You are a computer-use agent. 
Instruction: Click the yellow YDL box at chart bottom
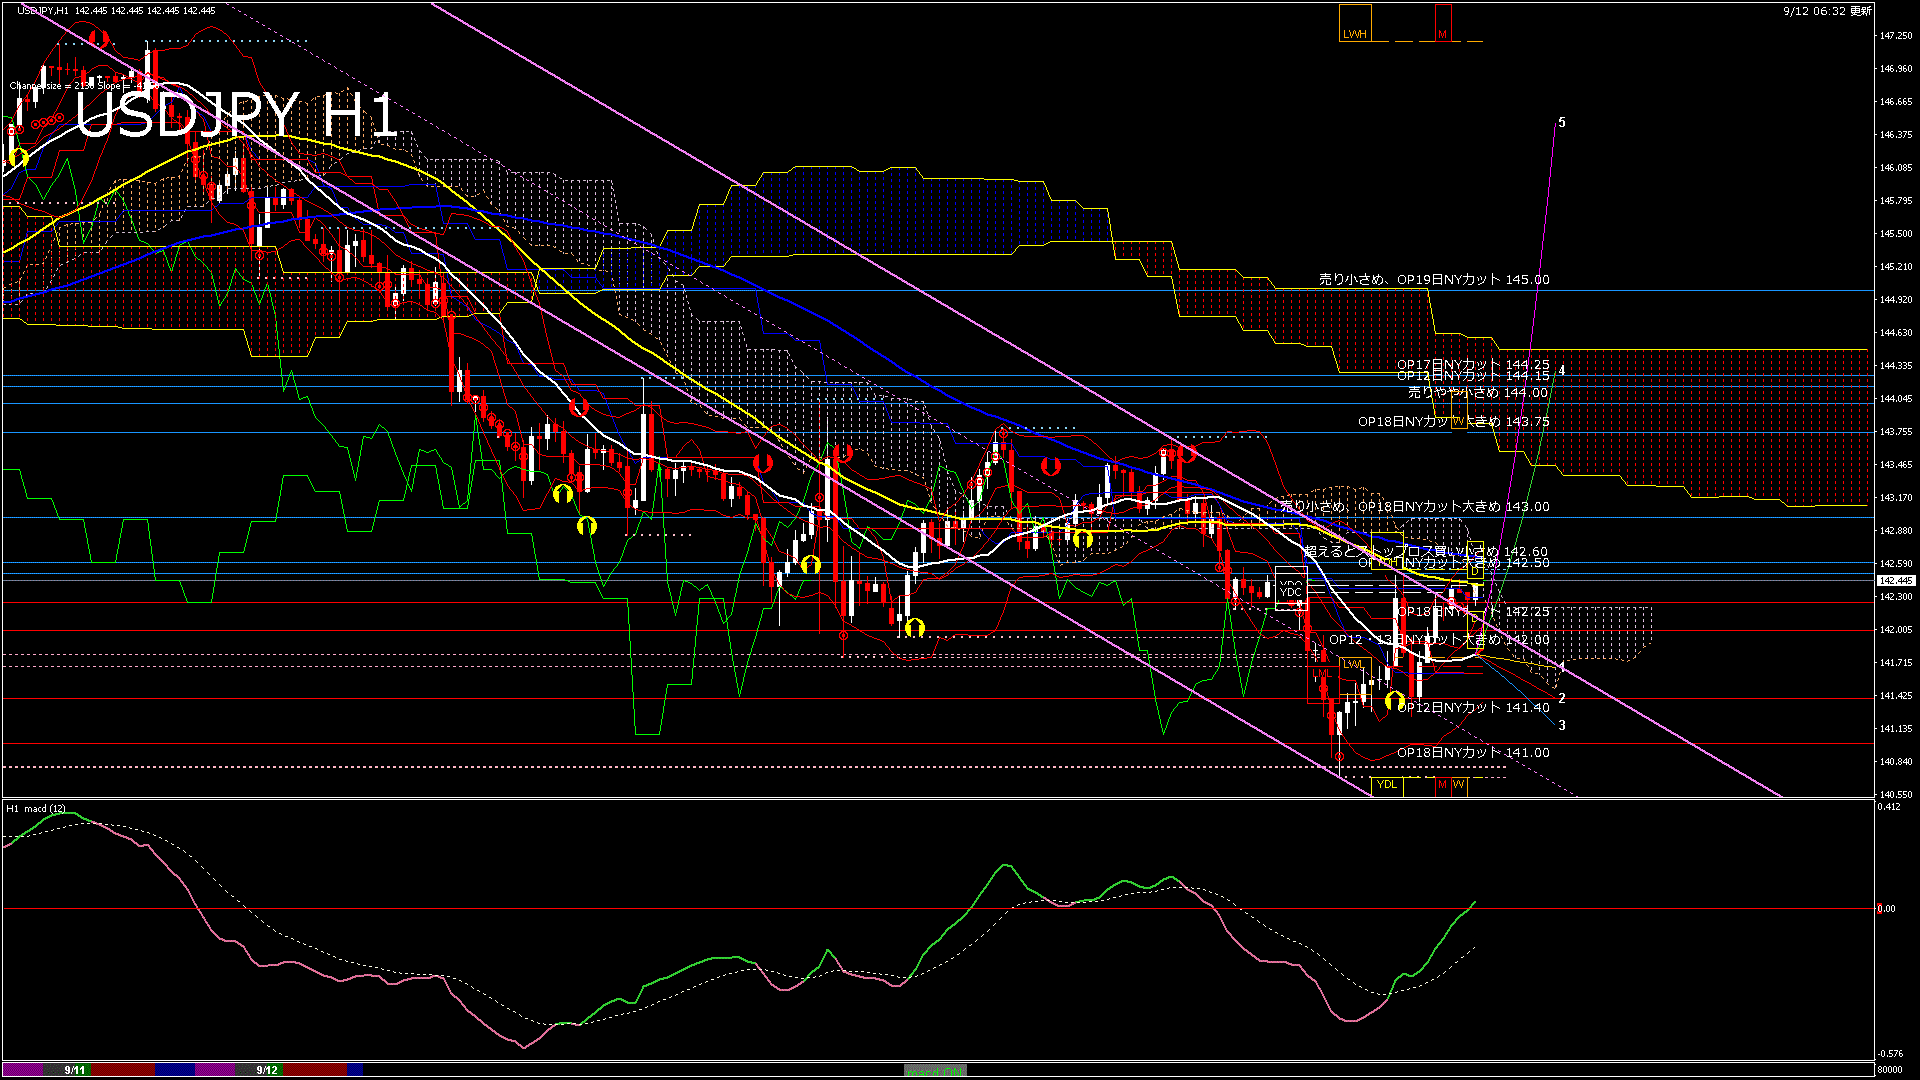coord(1387,785)
